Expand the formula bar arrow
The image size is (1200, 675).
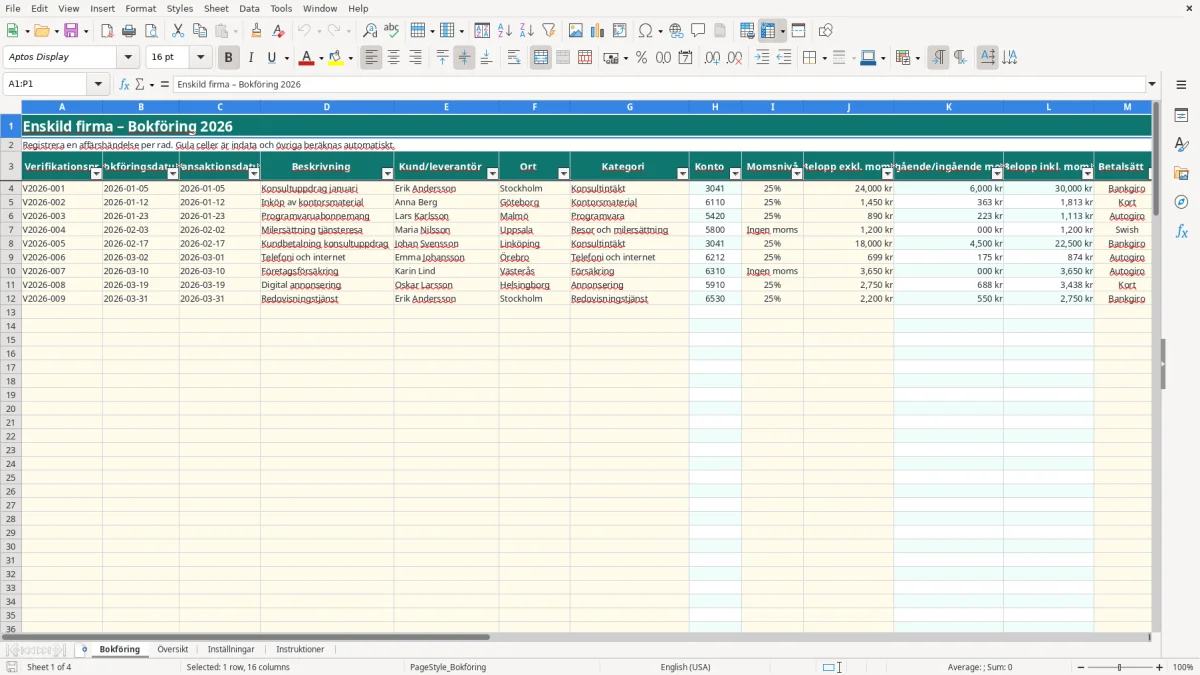pyautogui.click(x=1152, y=85)
